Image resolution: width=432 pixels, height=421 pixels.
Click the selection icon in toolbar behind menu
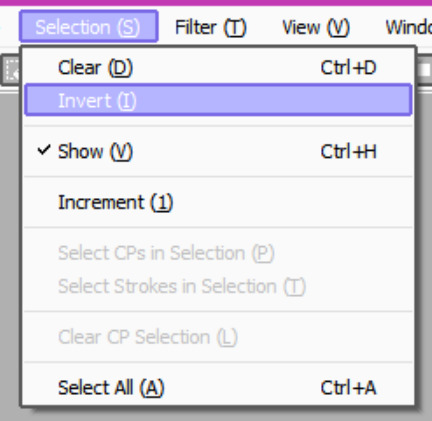tap(12, 71)
